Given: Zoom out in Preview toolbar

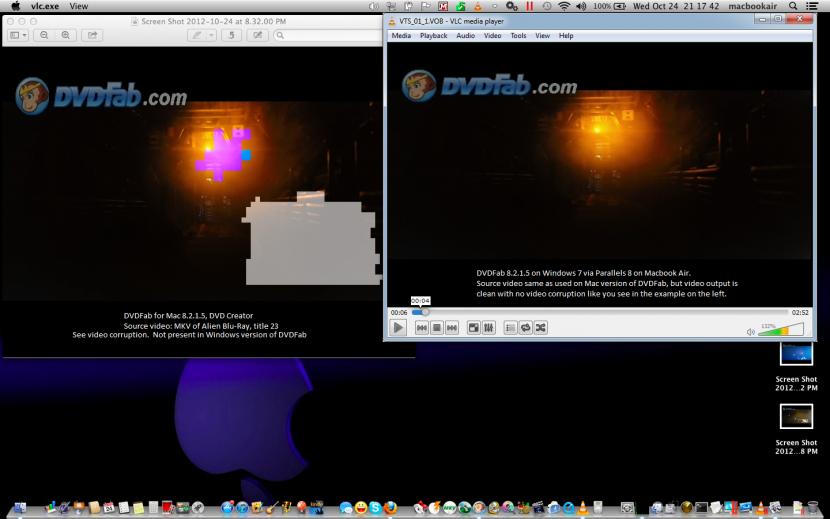Looking at the screenshot, I should 45,35.
